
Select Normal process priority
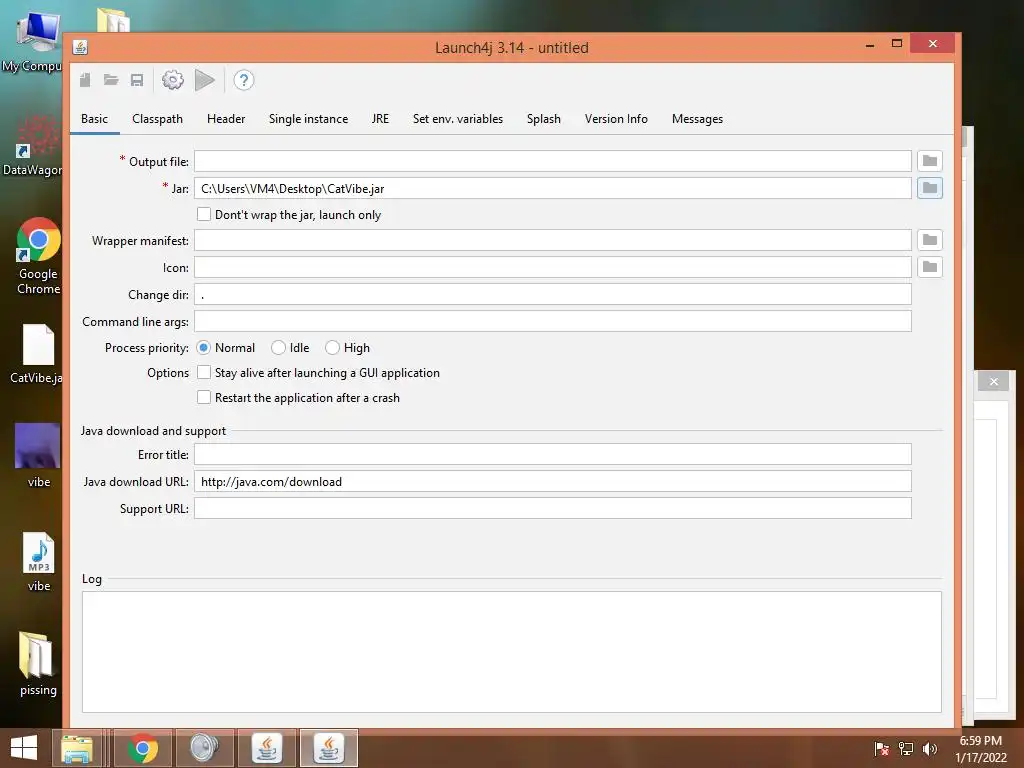pos(203,347)
